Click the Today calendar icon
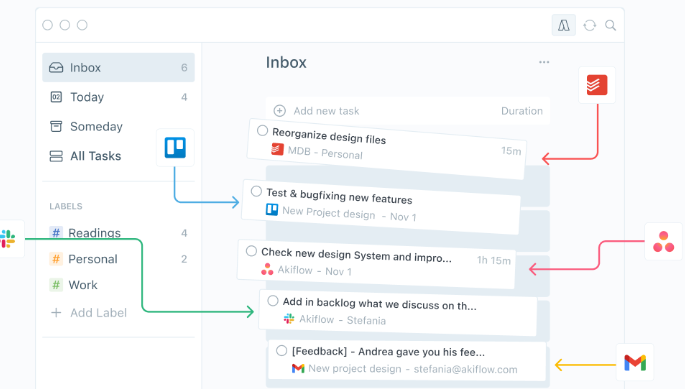 (x=56, y=97)
